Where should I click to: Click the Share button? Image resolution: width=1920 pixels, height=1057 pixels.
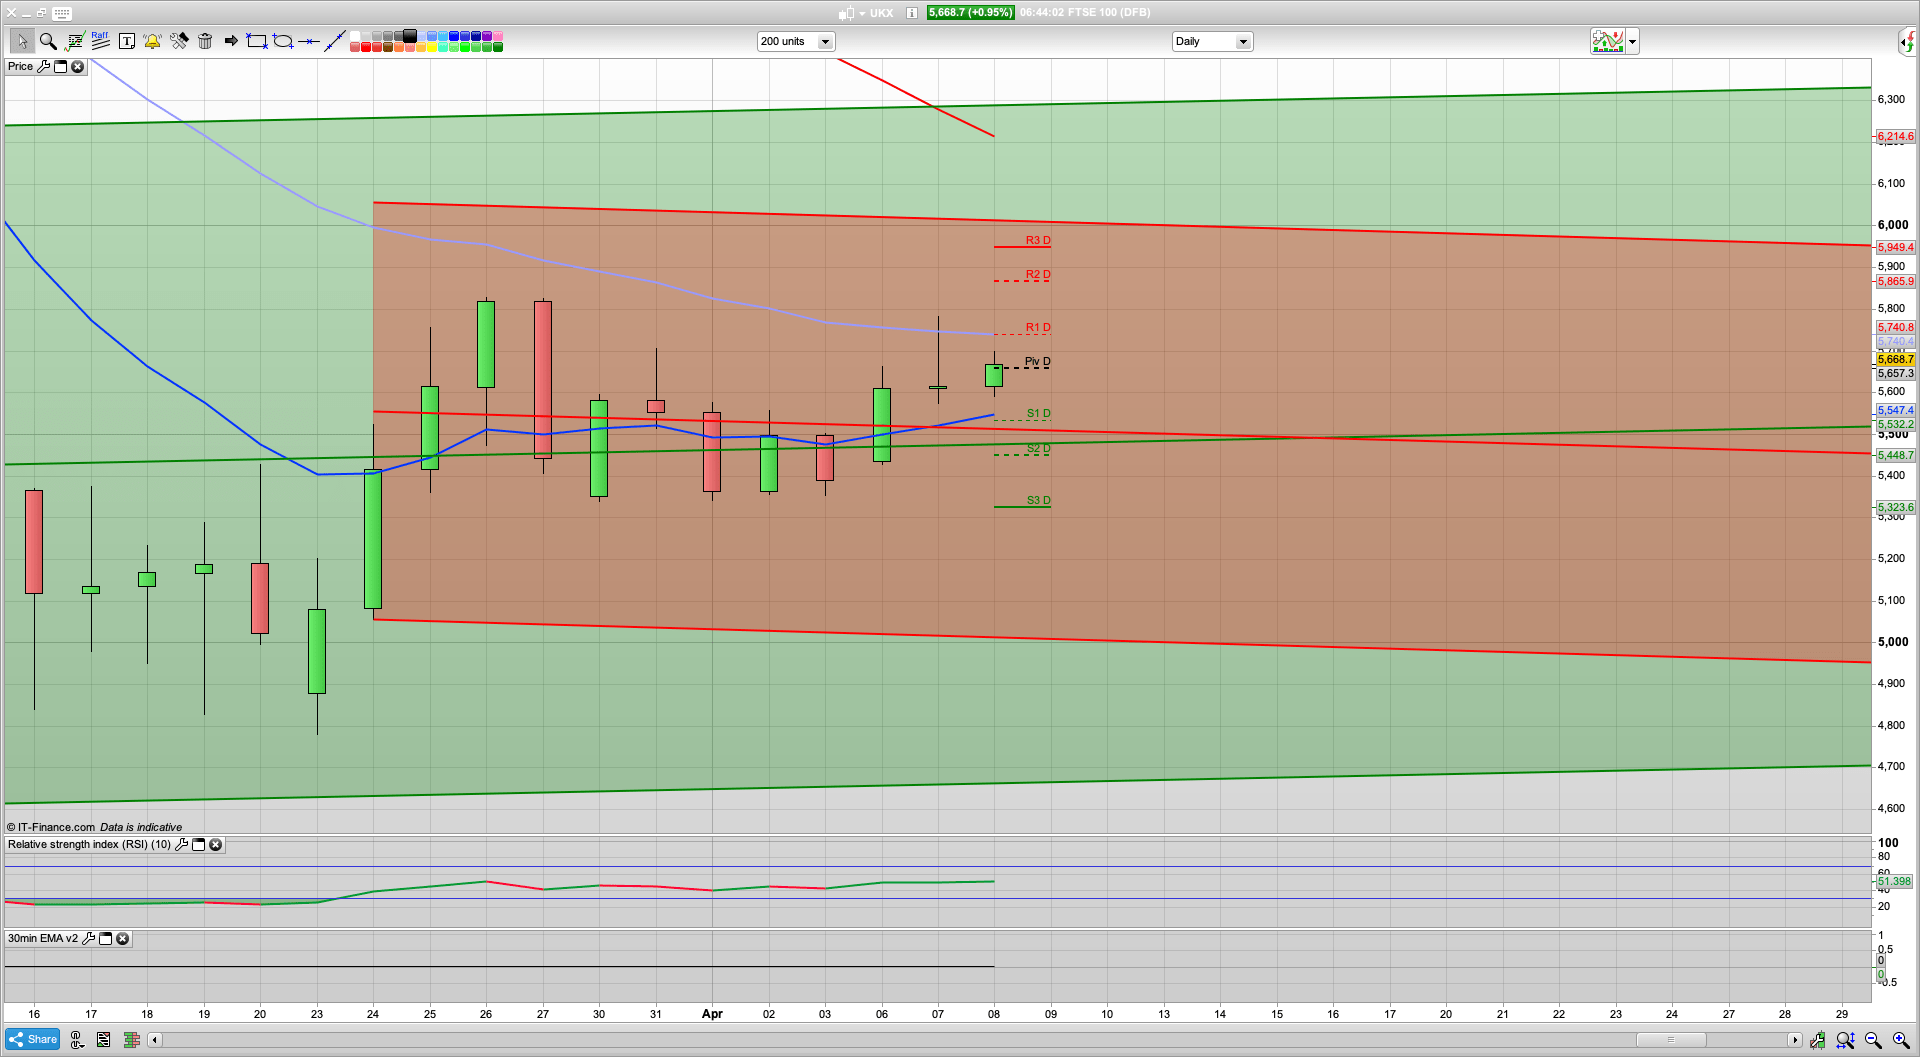coord(33,1040)
